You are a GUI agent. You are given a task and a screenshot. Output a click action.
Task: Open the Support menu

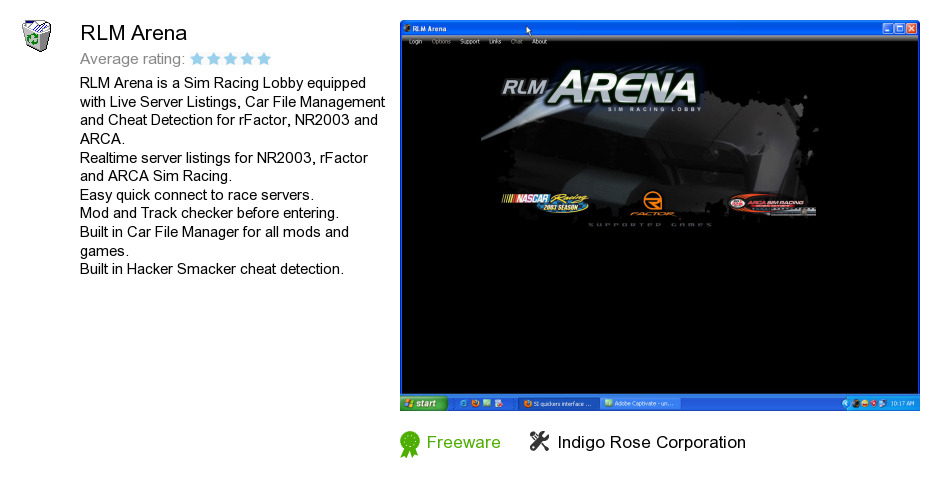[470, 41]
